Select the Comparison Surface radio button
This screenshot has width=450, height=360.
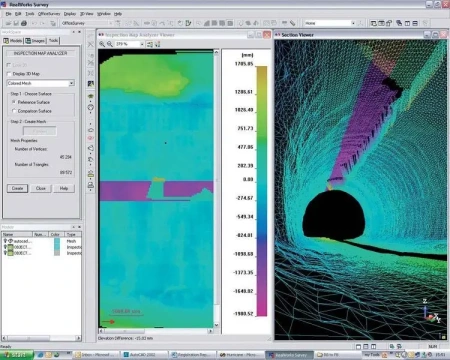[x=14, y=111]
